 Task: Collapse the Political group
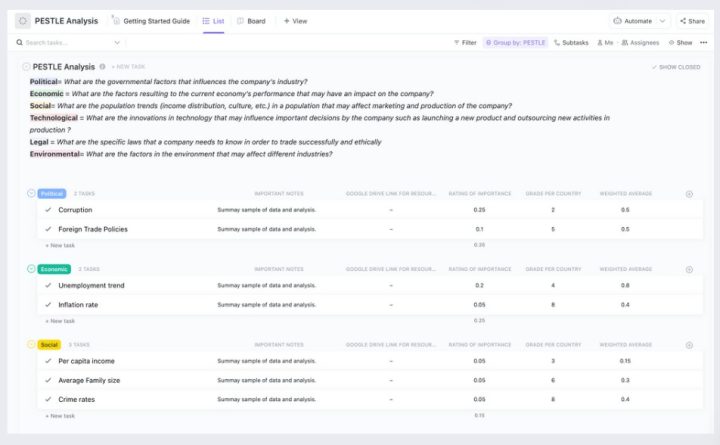point(31,194)
